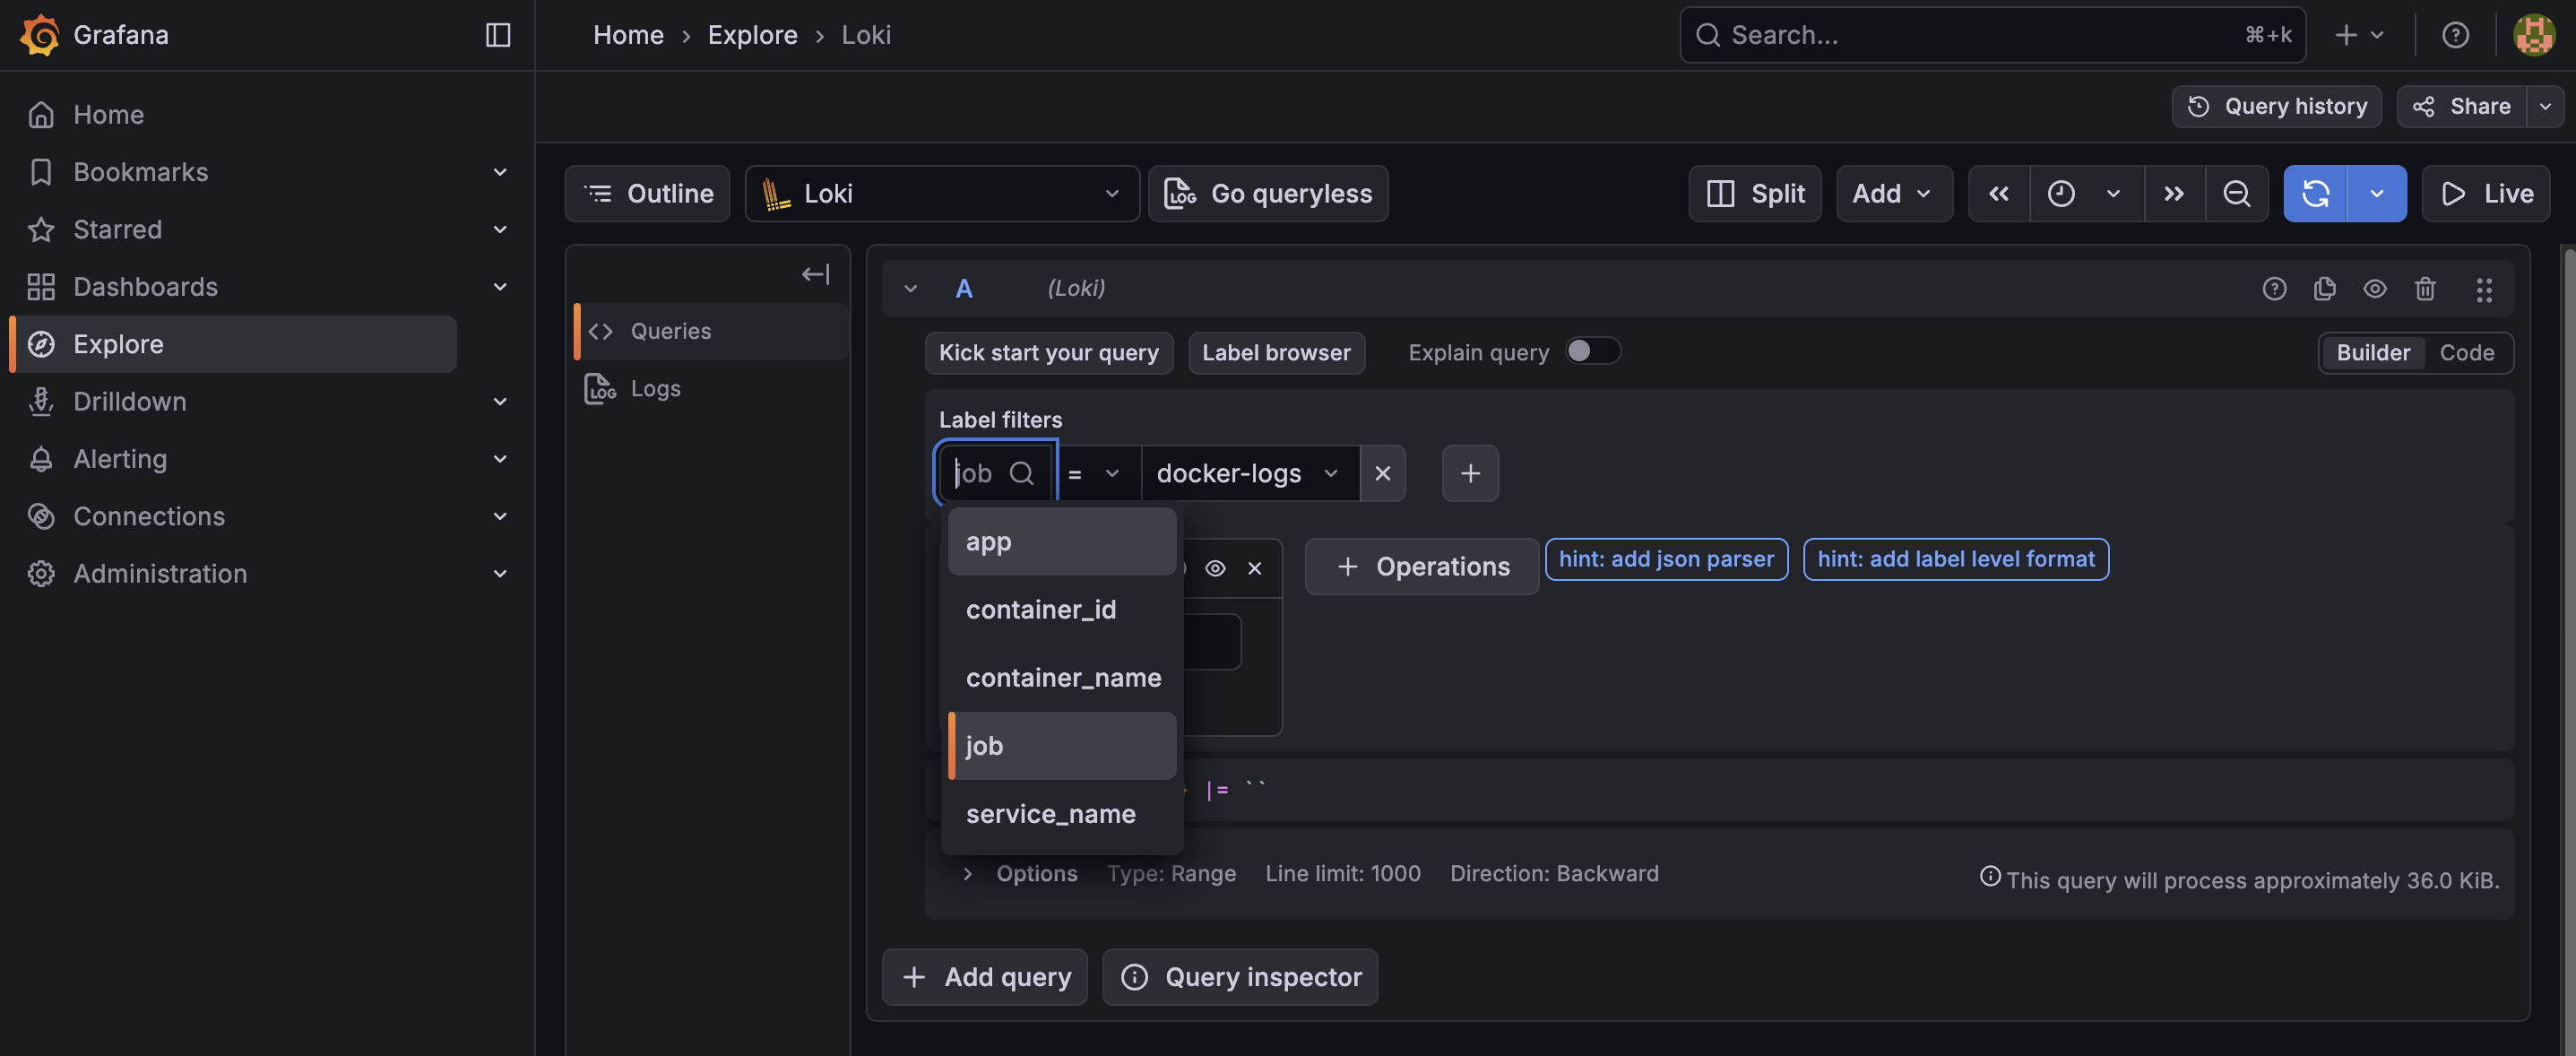This screenshot has width=2576, height=1056.
Task: Delete query A trash icon
Action: [x=2424, y=289]
